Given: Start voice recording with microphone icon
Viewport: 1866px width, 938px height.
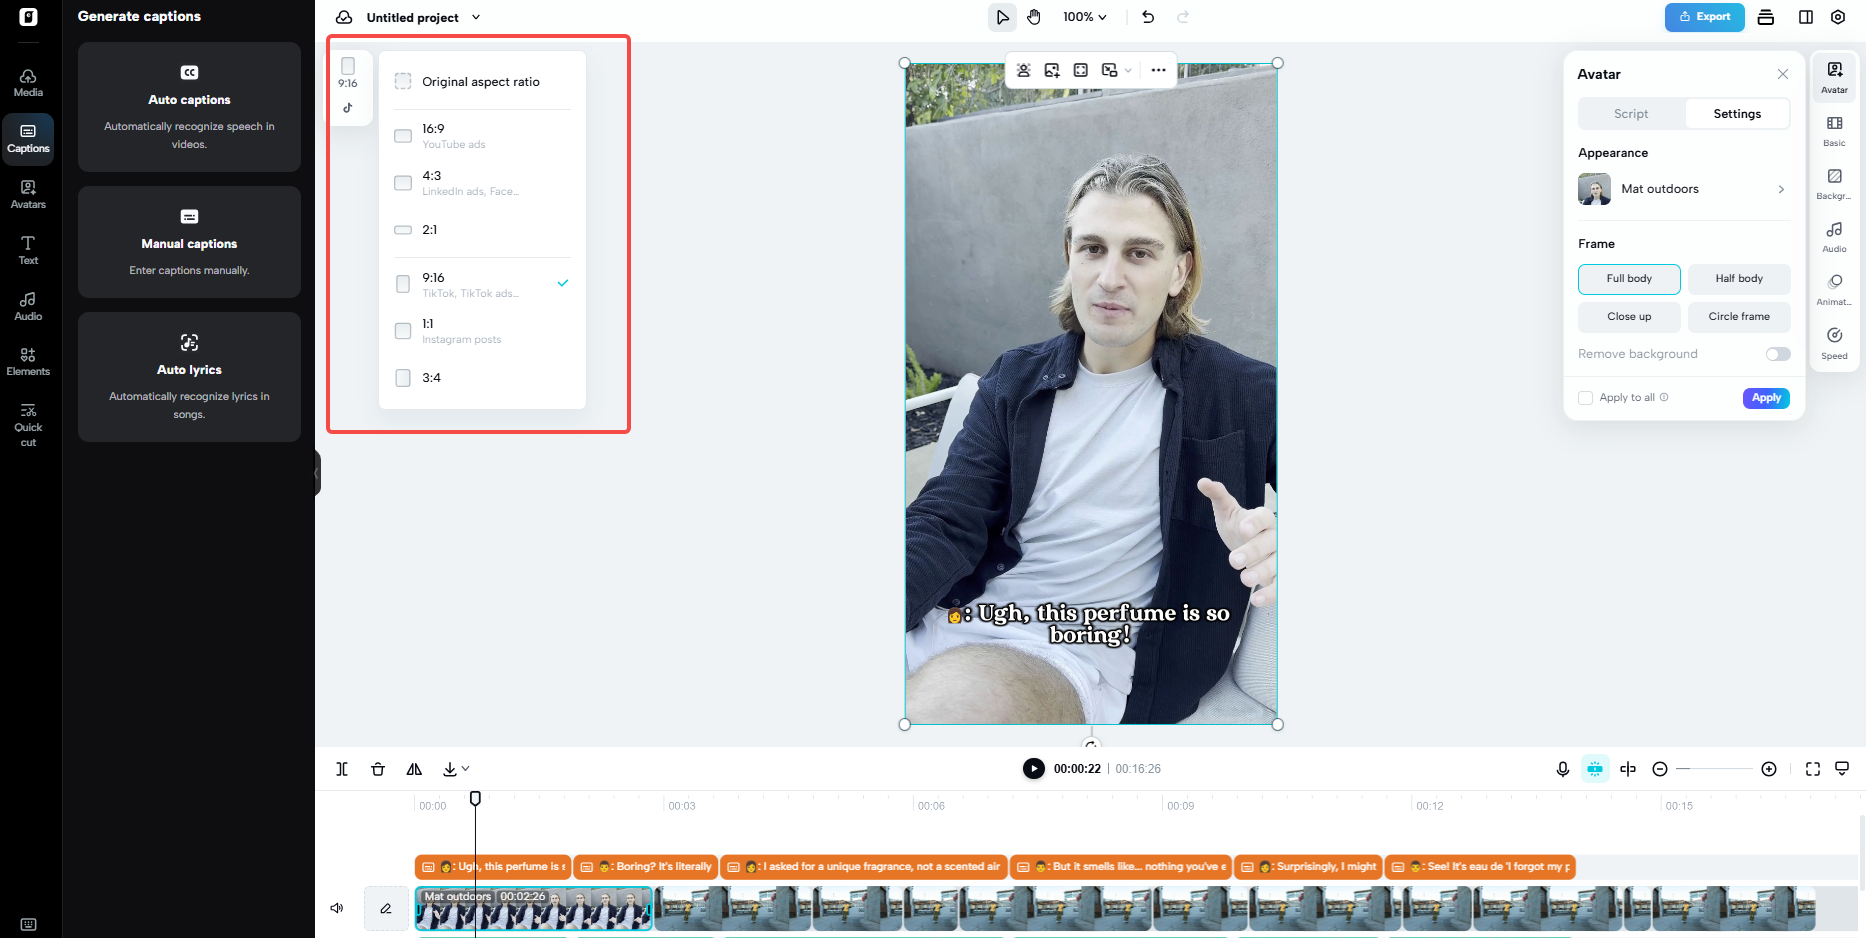Looking at the screenshot, I should coord(1562,769).
